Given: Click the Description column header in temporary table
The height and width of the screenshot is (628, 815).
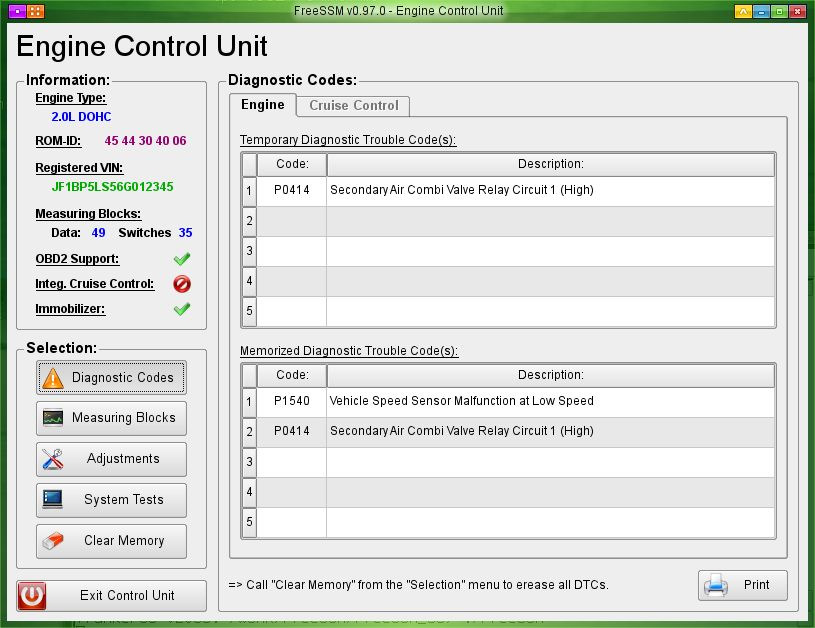Looking at the screenshot, I should (550, 164).
